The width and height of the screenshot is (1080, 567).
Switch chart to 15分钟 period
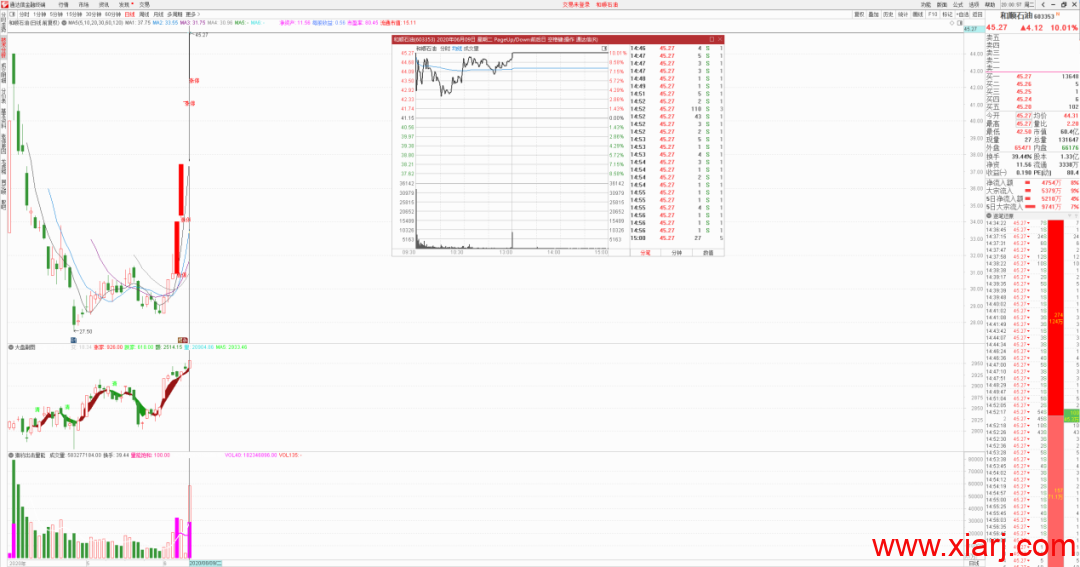click(74, 14)
